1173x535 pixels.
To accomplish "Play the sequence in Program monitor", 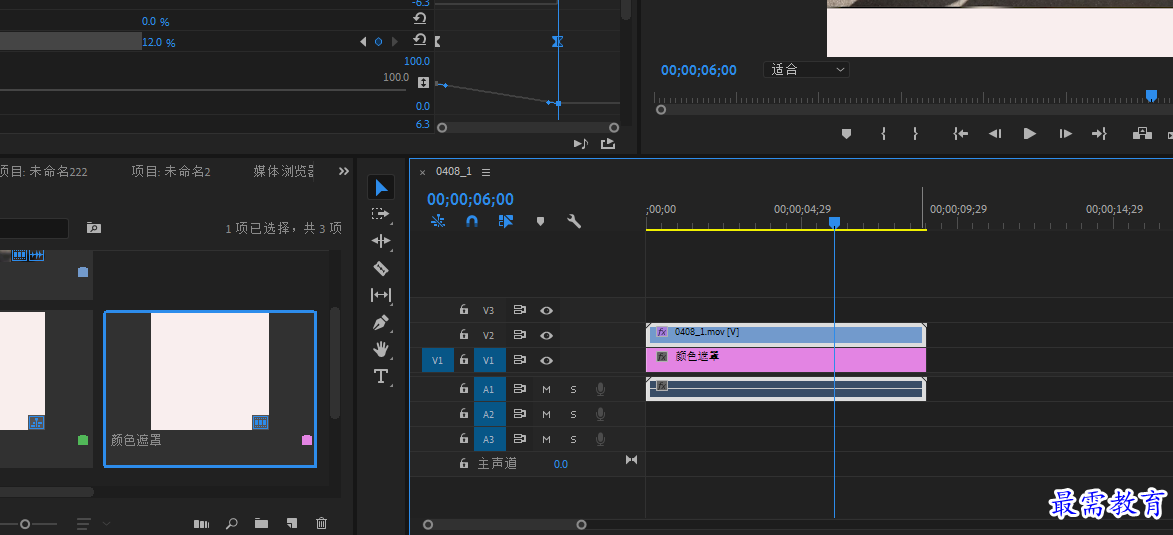I will tap(1030, 133).
